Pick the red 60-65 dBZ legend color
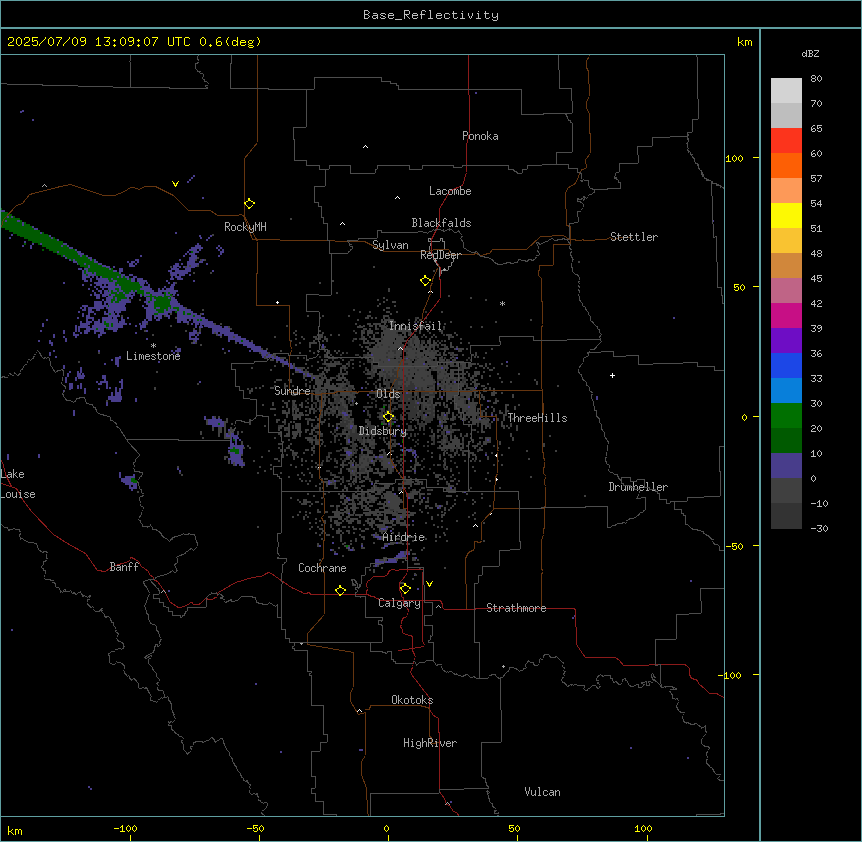Image resolution: width=862 pixels, height=842 pixels. [786, 140]
